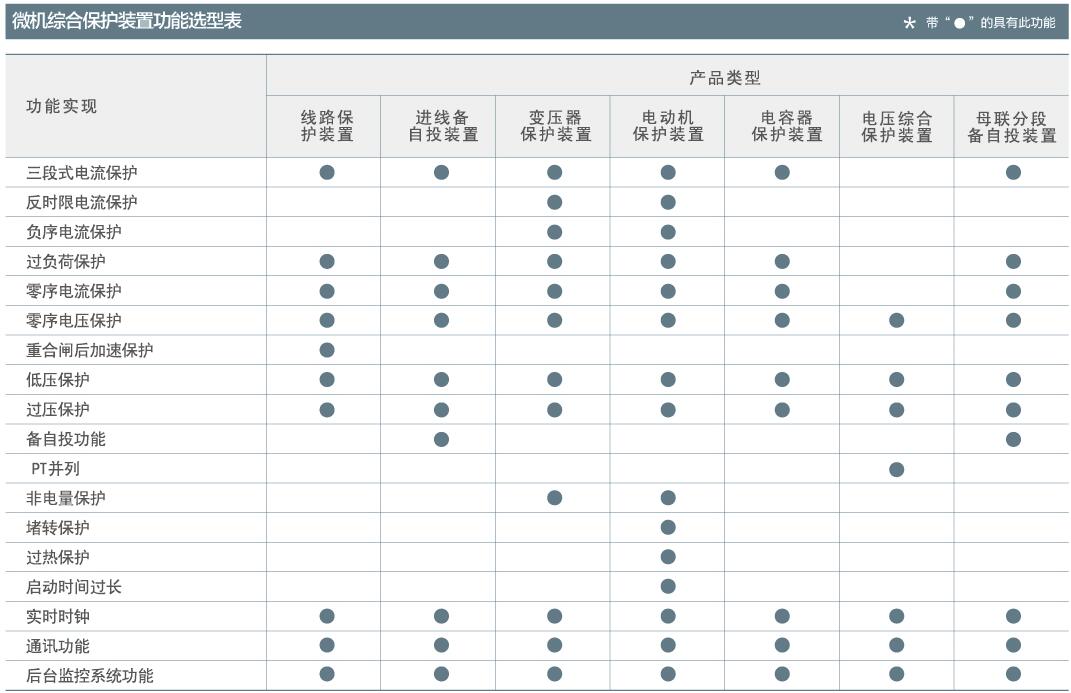Select the 三段式电流保护 row label
This screenshot has width=1071, height=693.
click(82, 173)
